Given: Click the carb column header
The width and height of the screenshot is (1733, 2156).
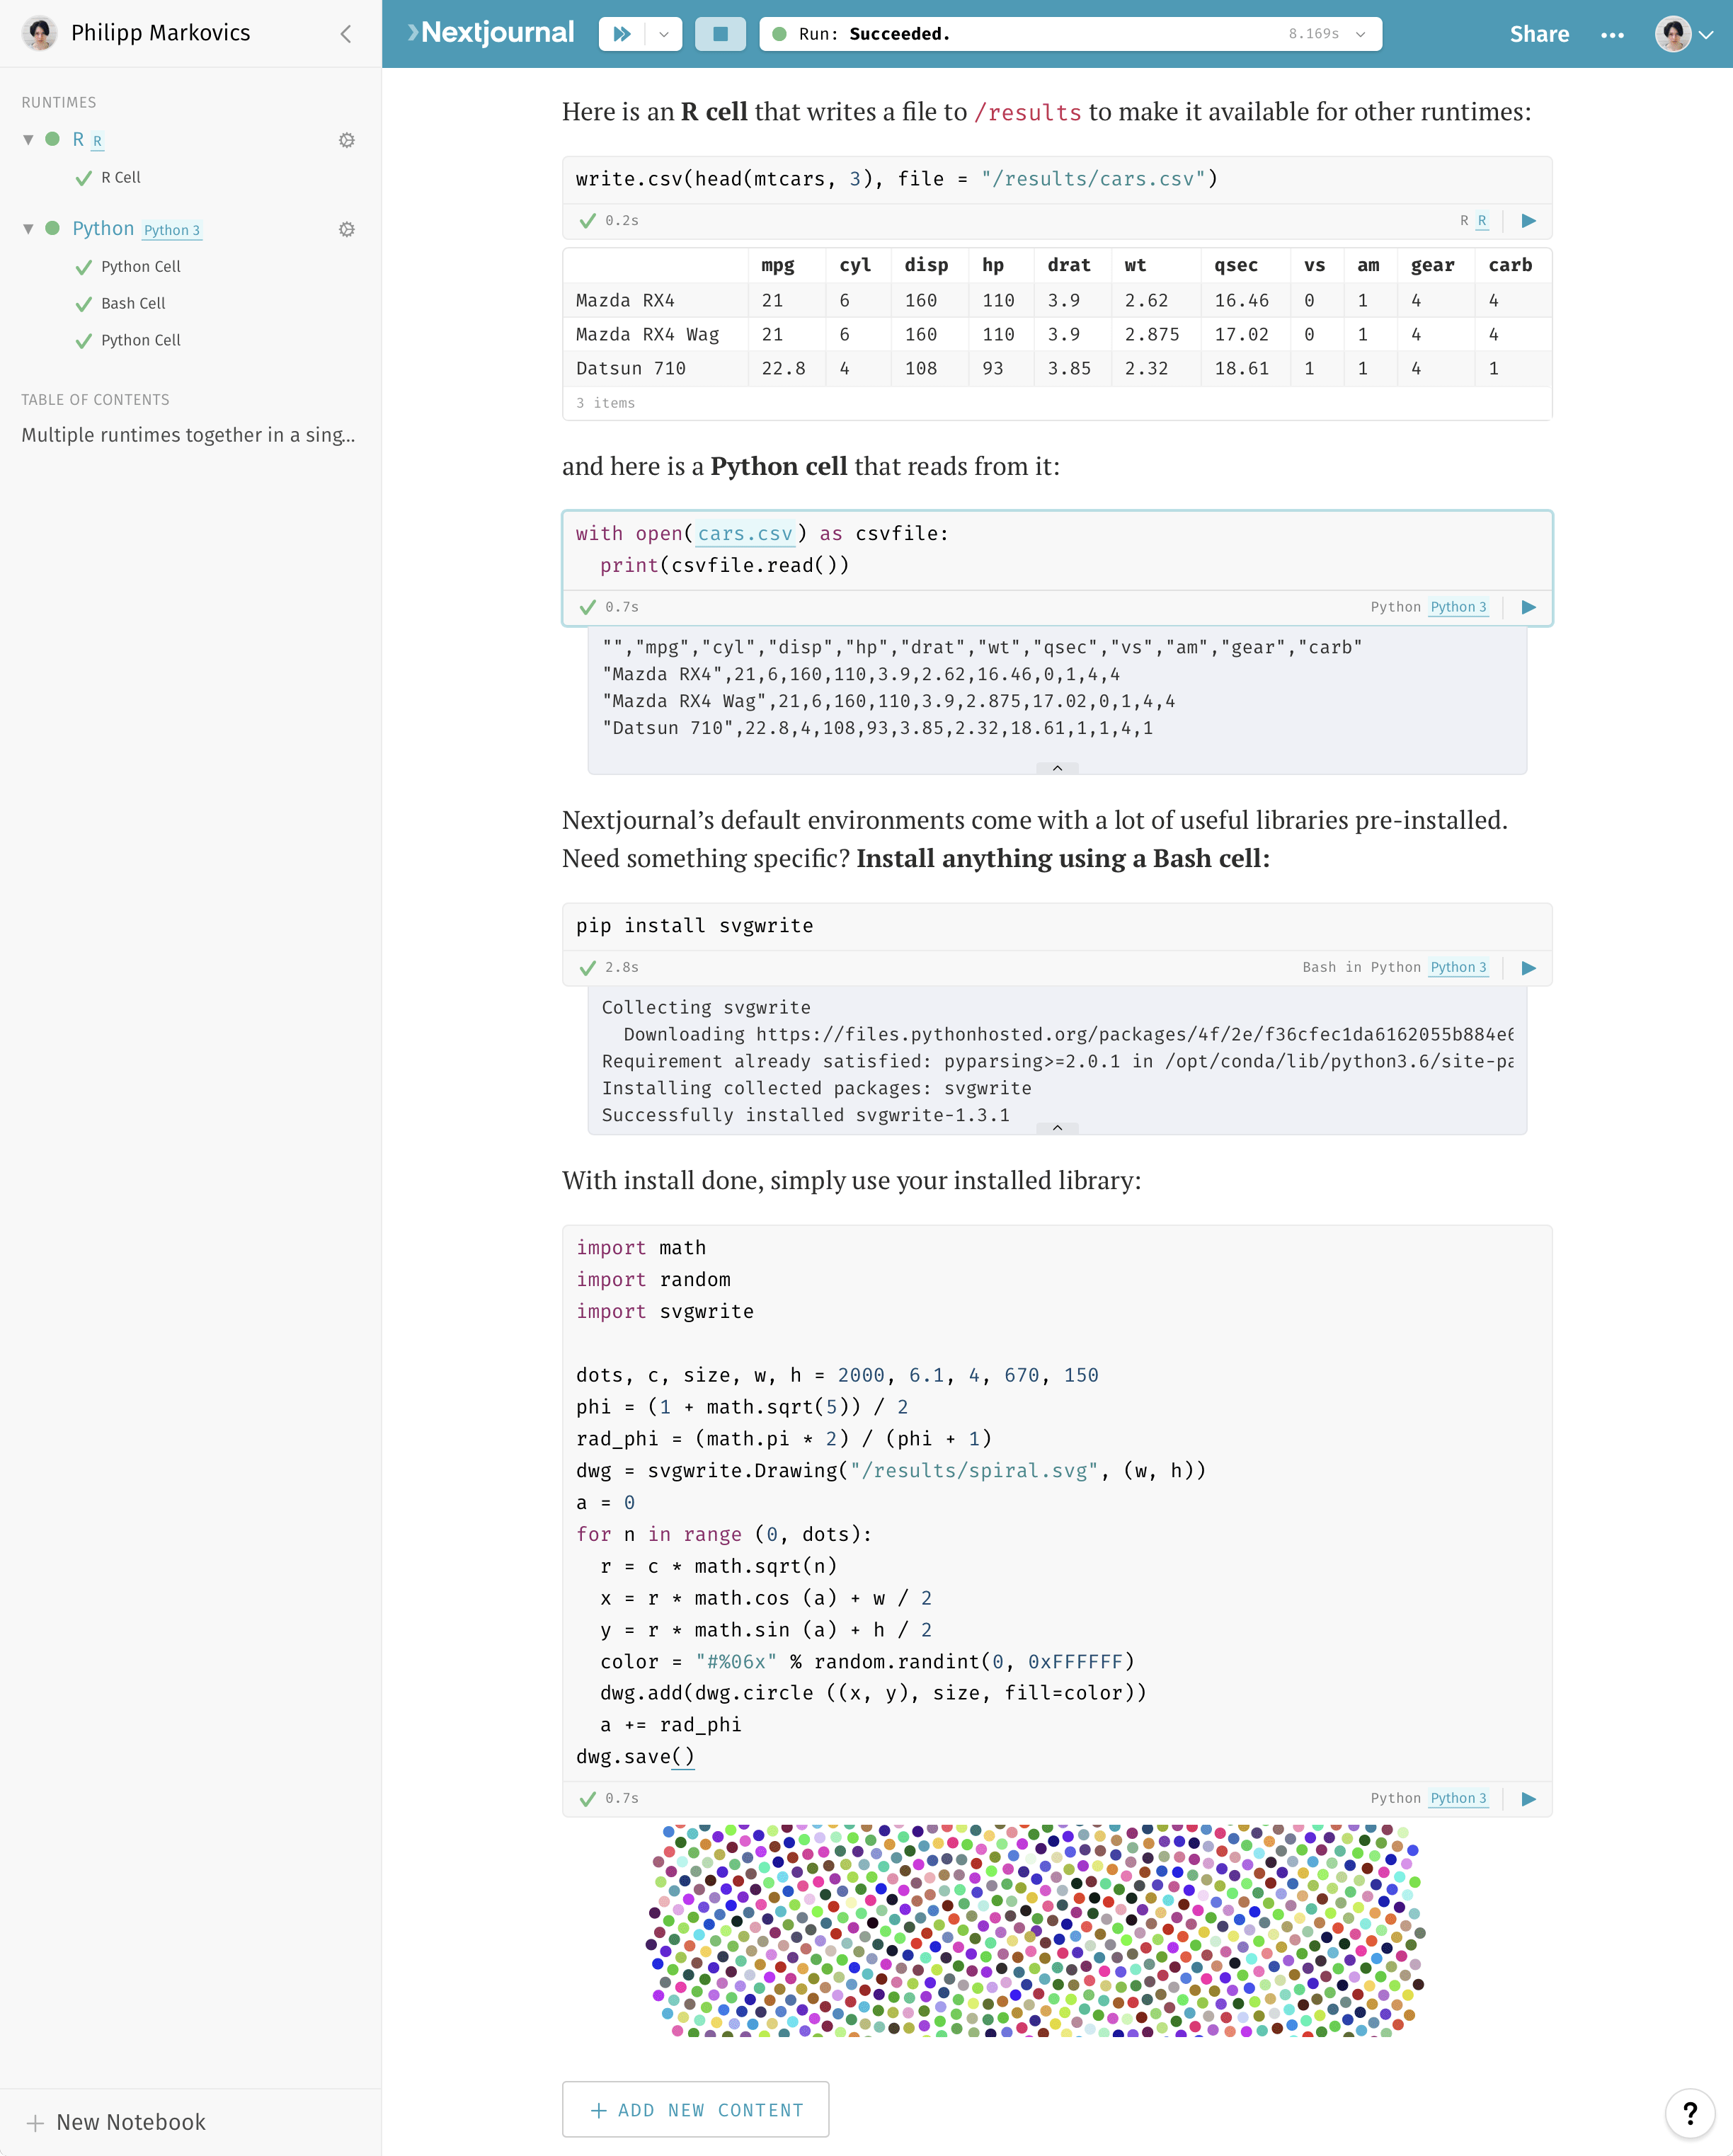Looking at the screenshot, I should click(x=1510, y=265).
